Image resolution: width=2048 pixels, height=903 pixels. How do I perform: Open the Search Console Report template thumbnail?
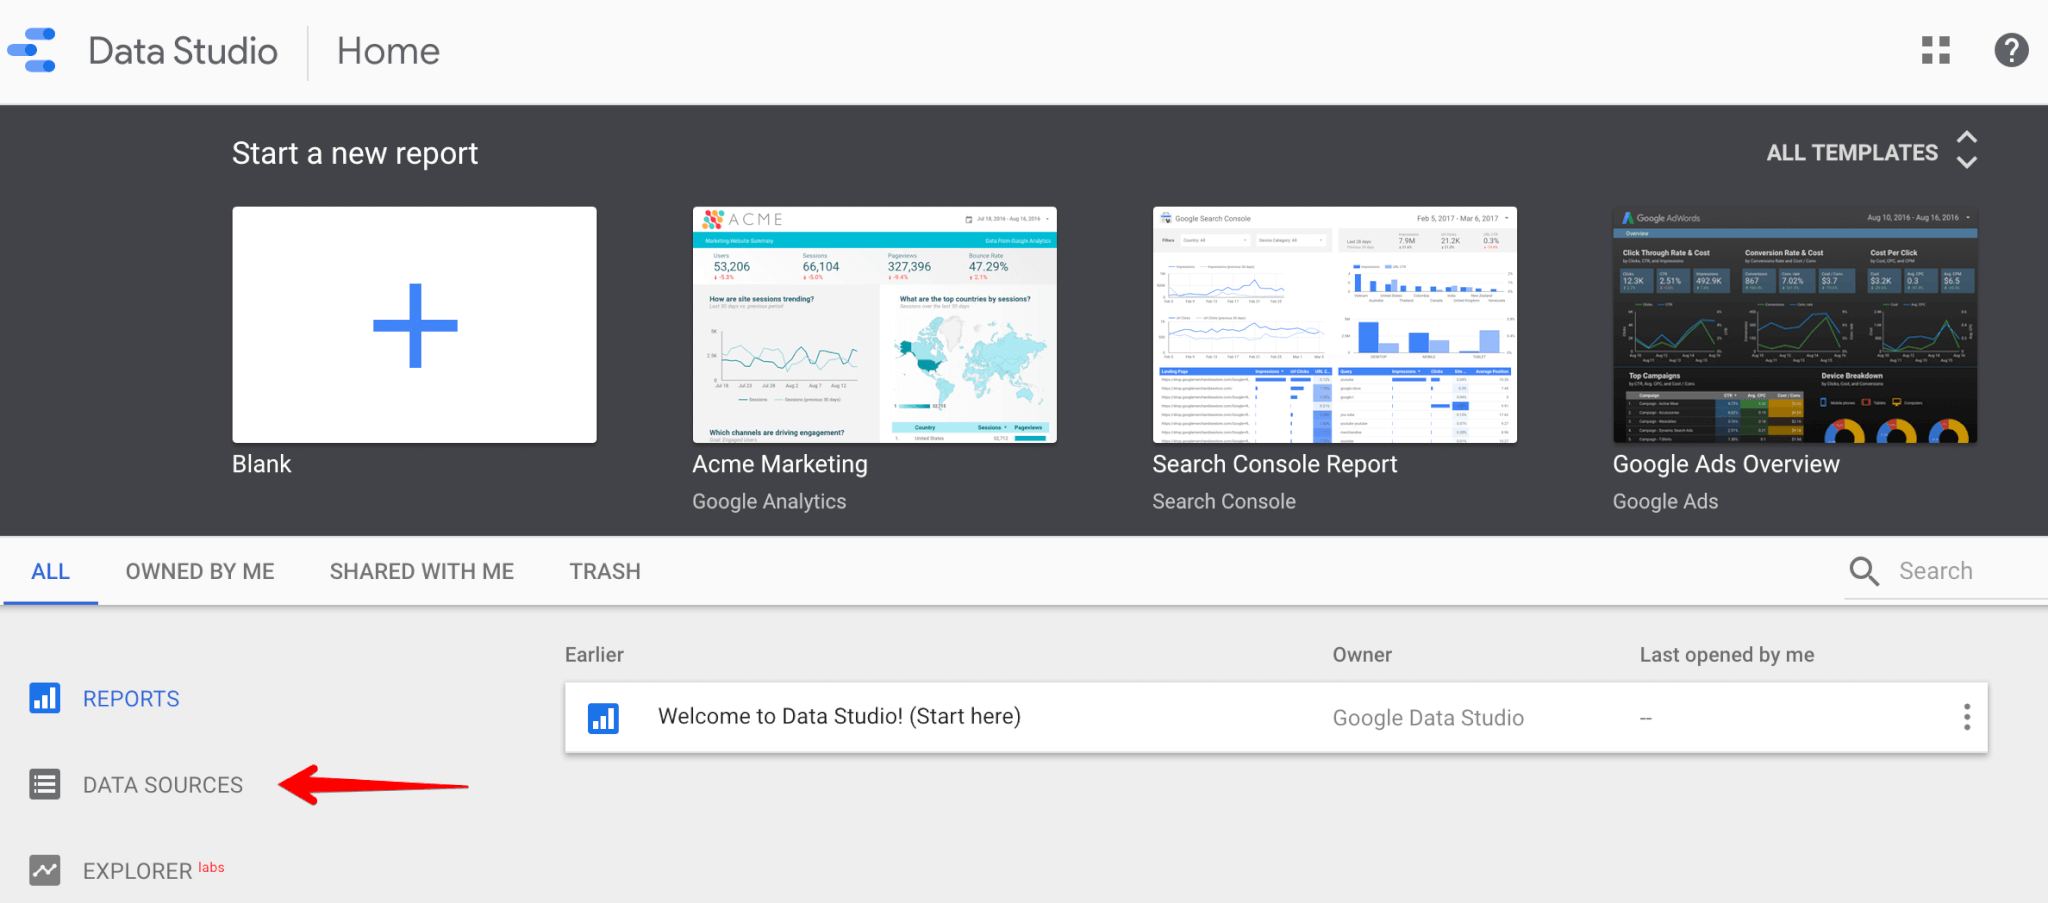click(1335, 325)
